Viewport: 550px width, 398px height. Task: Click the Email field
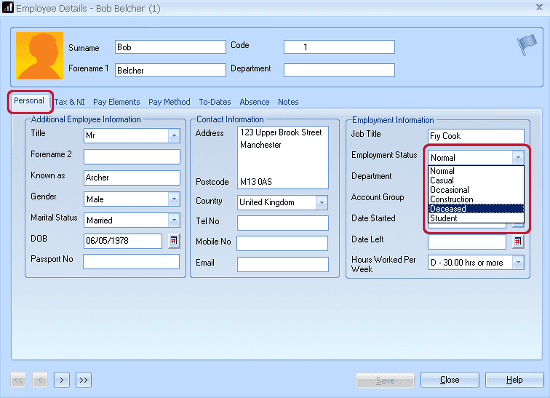coord(283,264)
